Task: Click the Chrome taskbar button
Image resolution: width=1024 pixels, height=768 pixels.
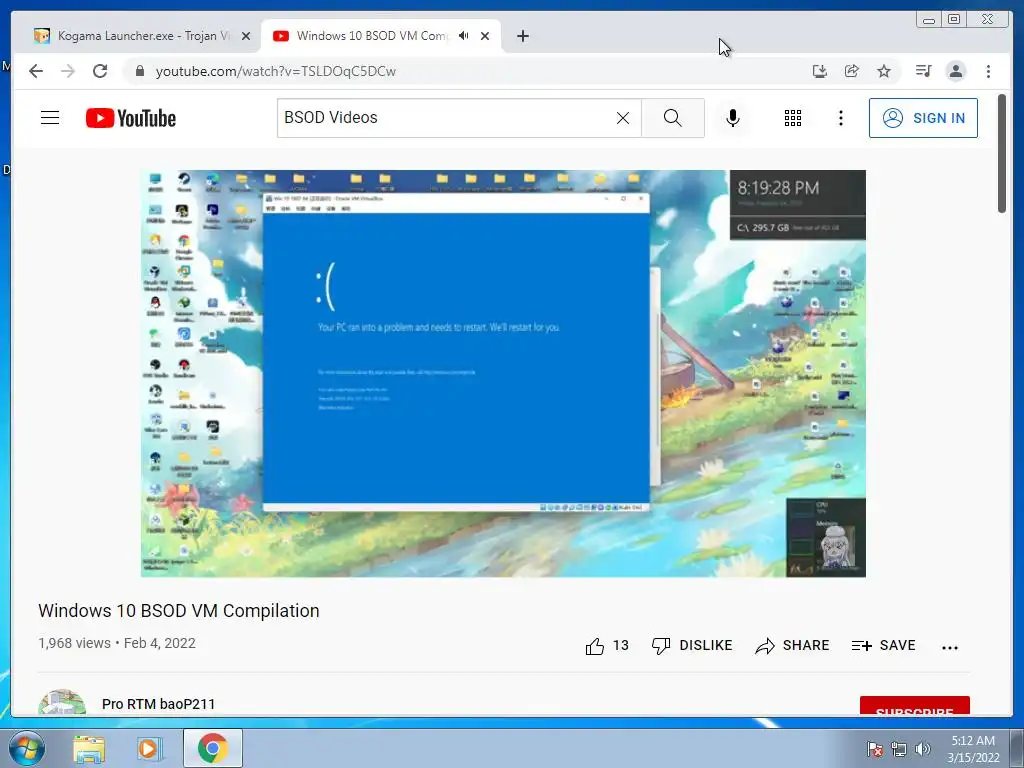Action: 212,748
